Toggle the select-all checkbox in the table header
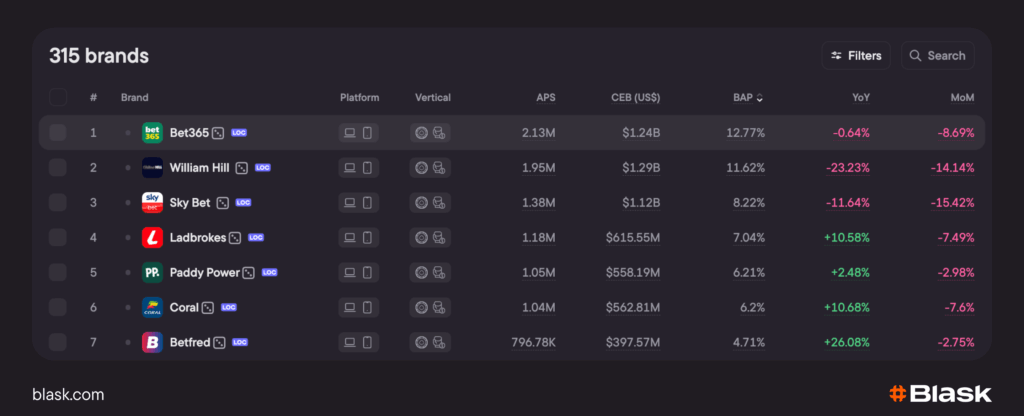 pyautogui.click(x=58, y=97)
